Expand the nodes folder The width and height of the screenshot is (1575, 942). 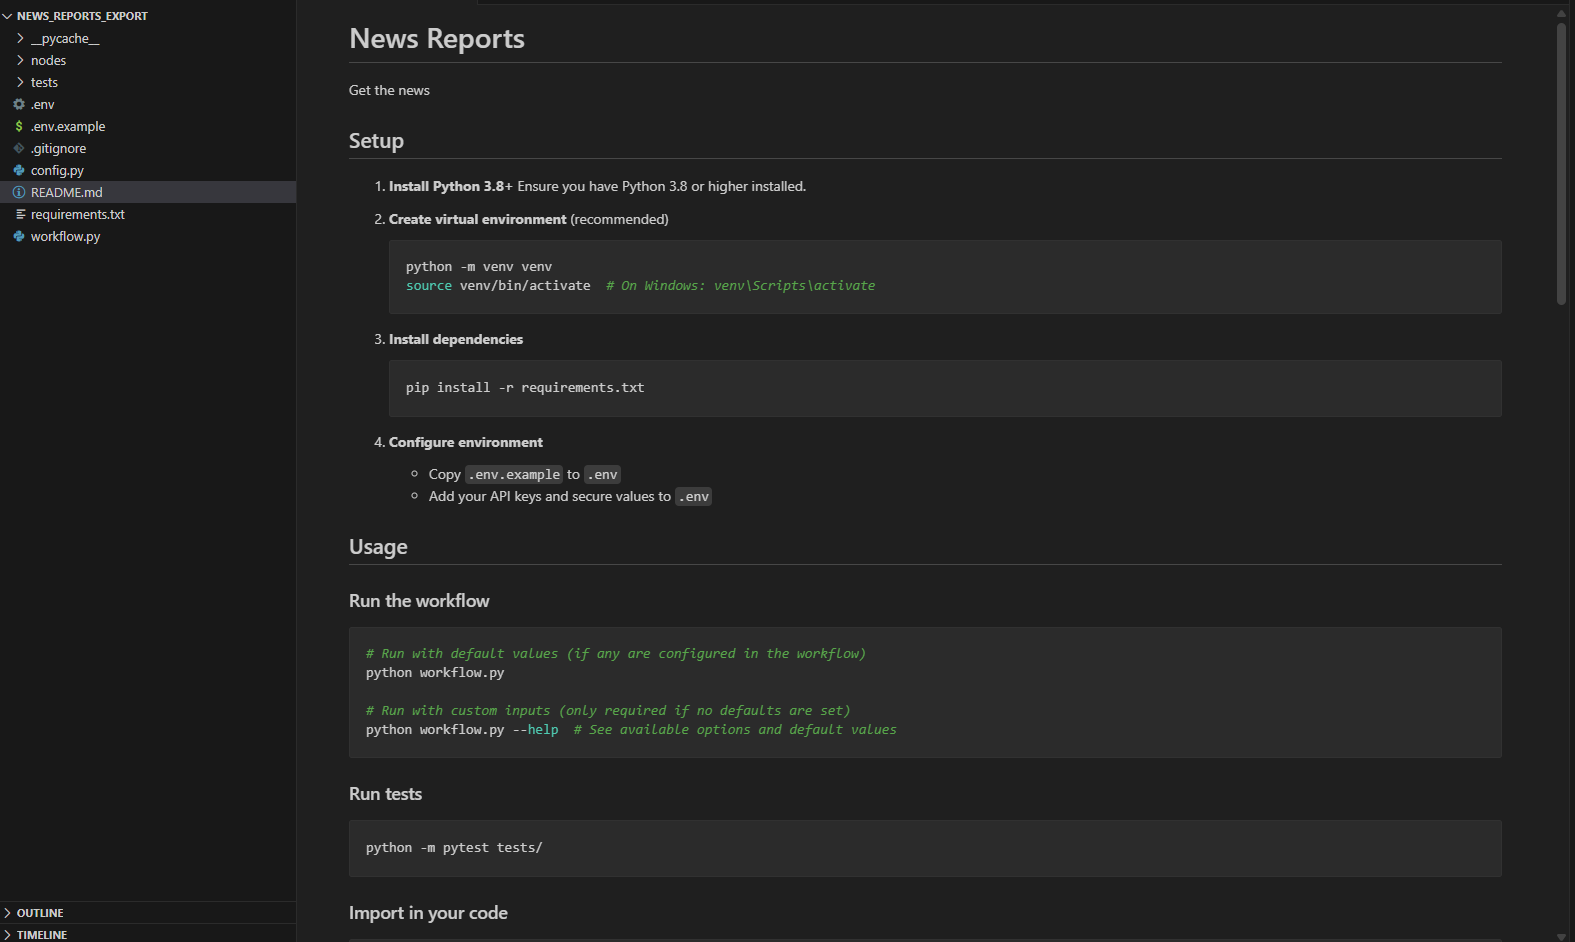[x=20, y=60]
